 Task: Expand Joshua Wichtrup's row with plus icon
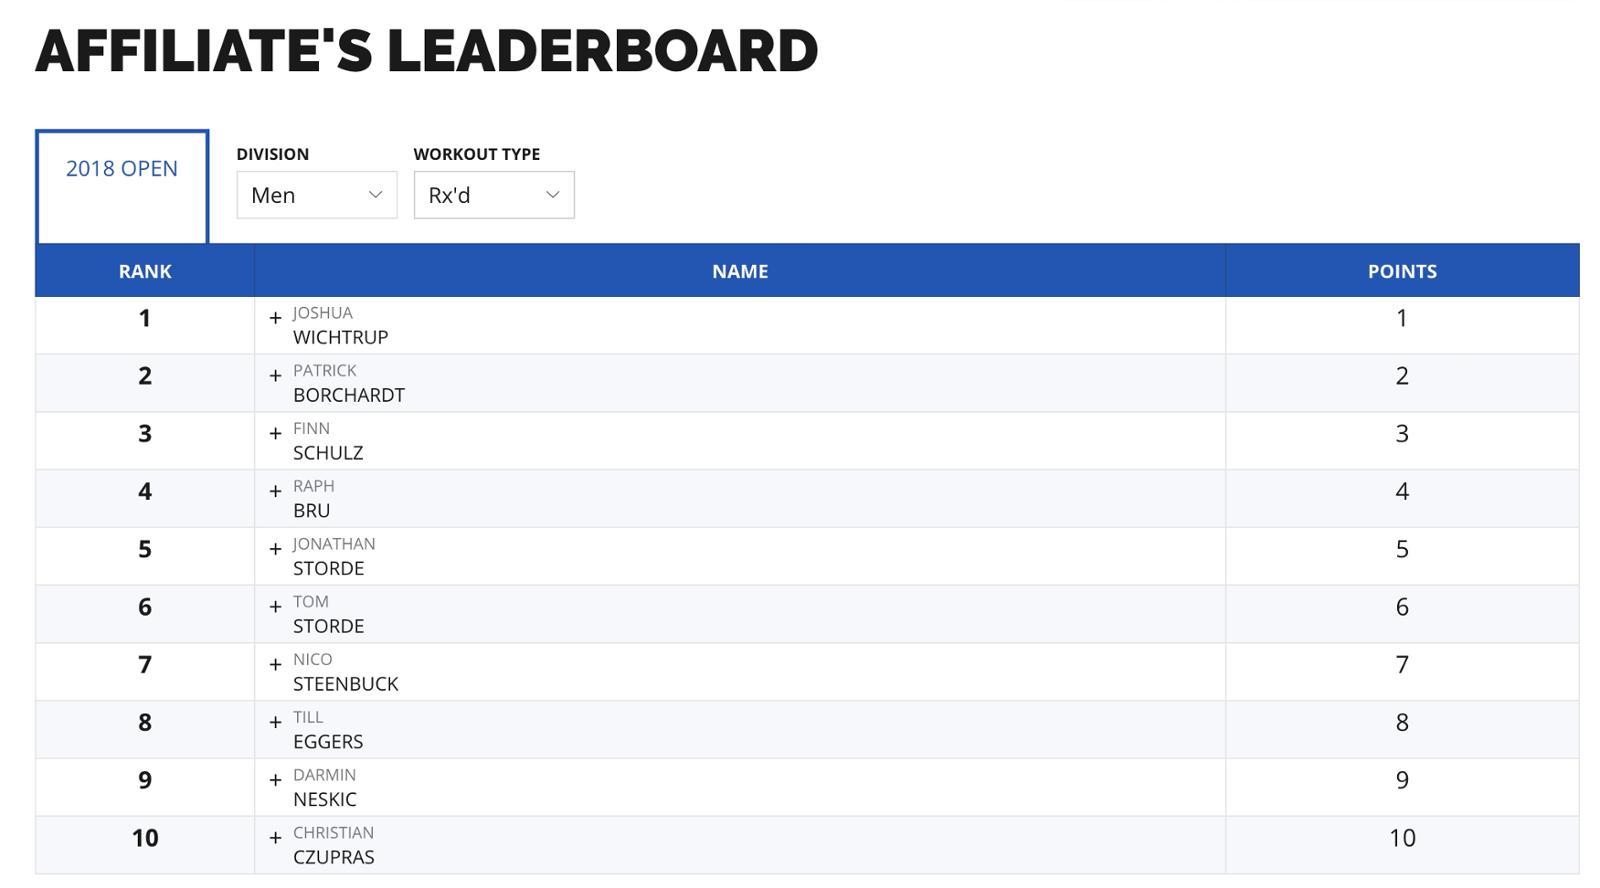pyautogui.click(x=275, y=318)
